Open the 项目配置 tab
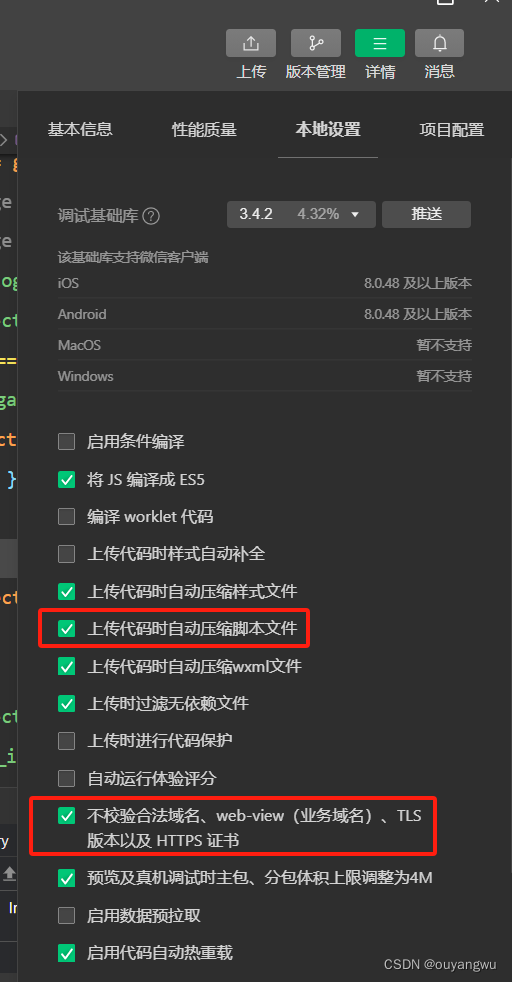Screen dimensions: 512x982 click(451, 130)
